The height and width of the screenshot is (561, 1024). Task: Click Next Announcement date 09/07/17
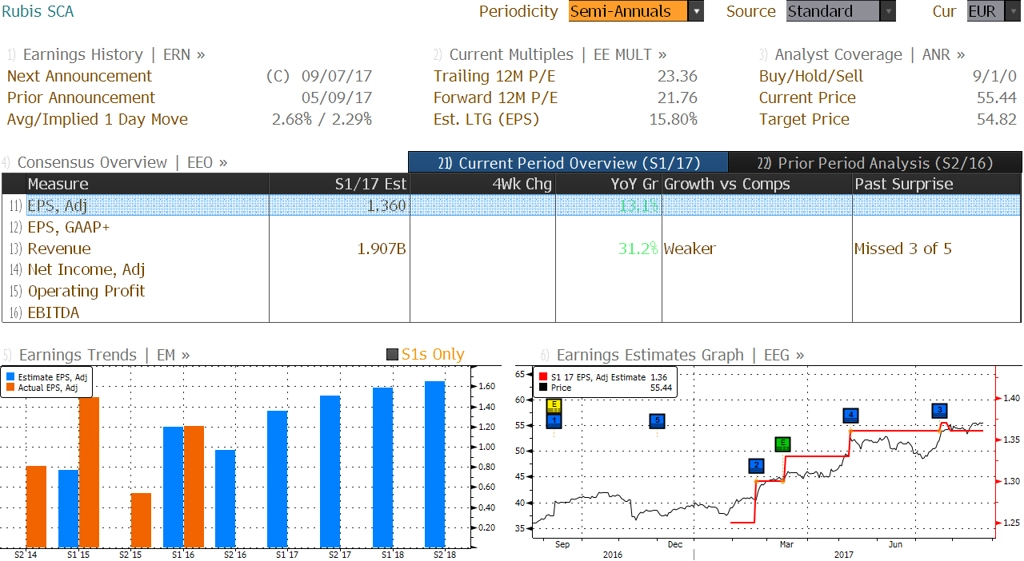[336, 76]
